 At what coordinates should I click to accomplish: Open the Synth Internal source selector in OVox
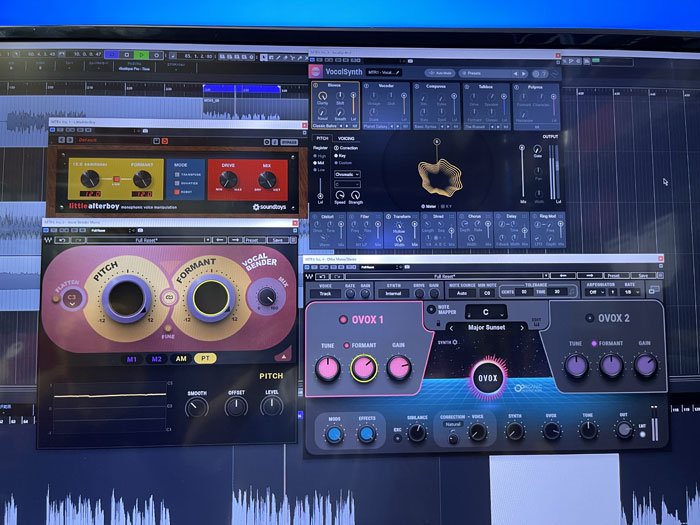tap(394, 293)
